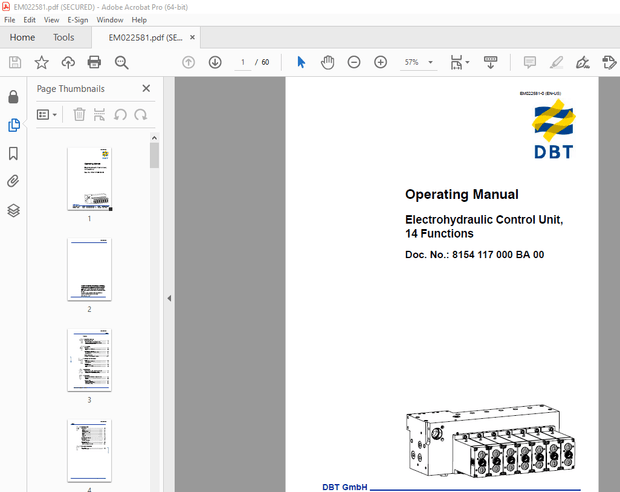Rotate pages clockwise icon
The image size is (620, 492).
(x=140, y=115)
